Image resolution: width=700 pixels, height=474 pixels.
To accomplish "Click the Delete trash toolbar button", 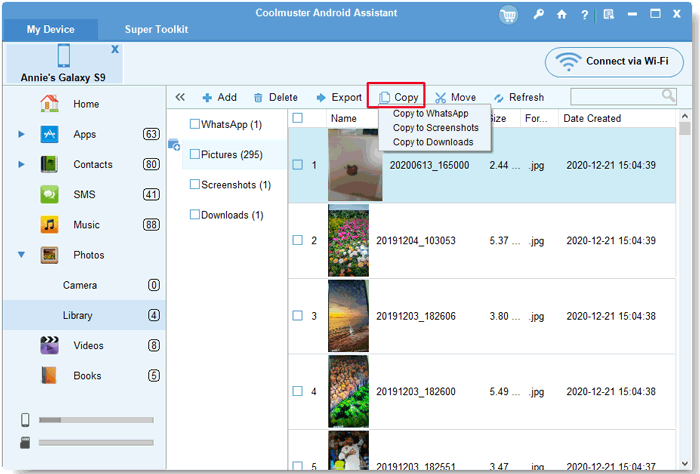I will (275, 97).
